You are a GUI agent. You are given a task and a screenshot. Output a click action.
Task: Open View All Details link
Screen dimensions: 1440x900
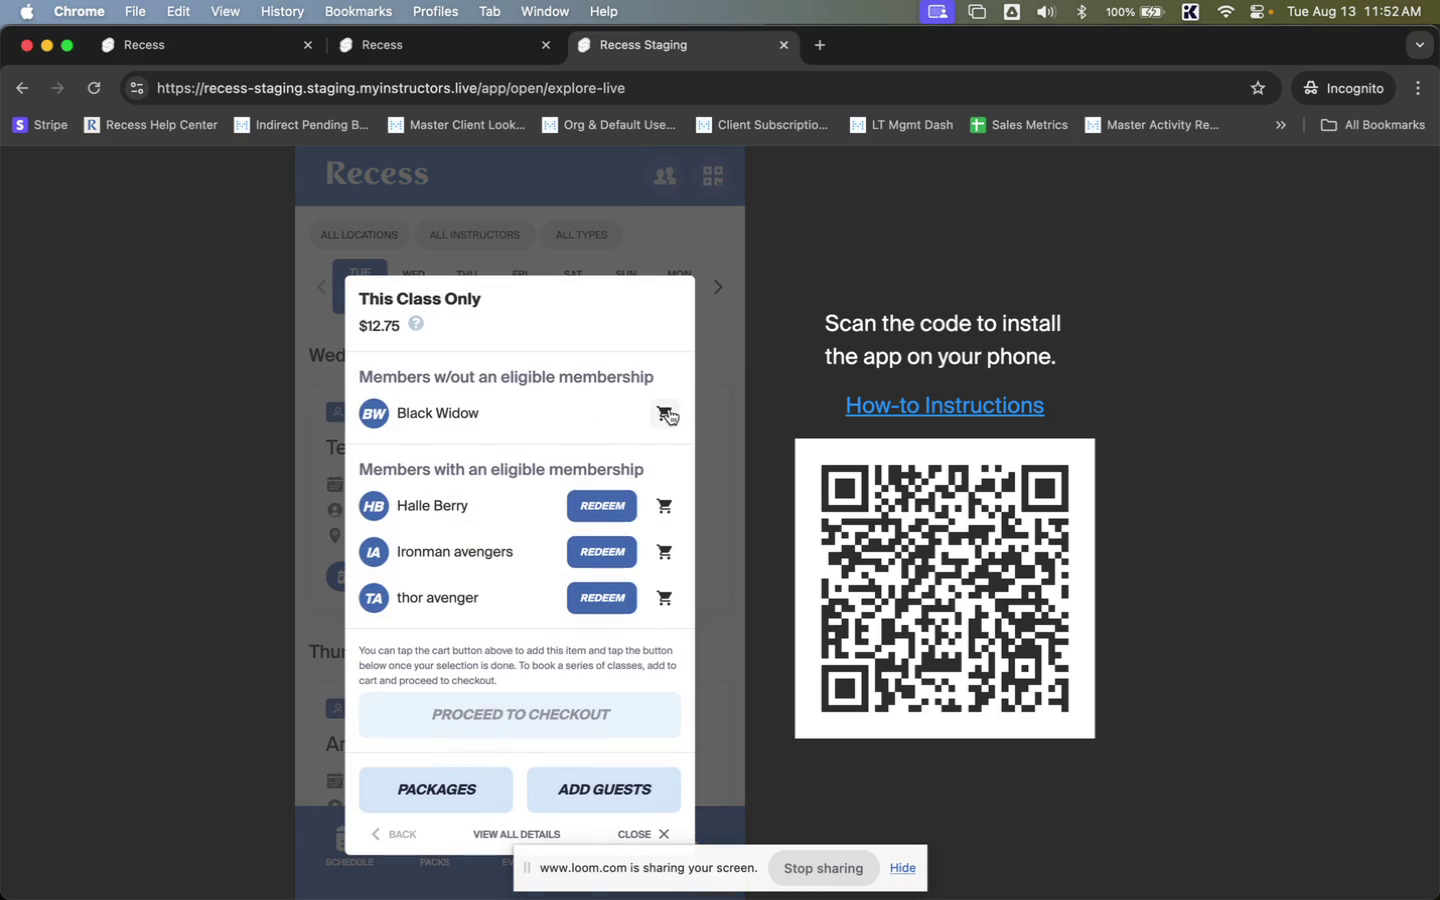point(517,834)
